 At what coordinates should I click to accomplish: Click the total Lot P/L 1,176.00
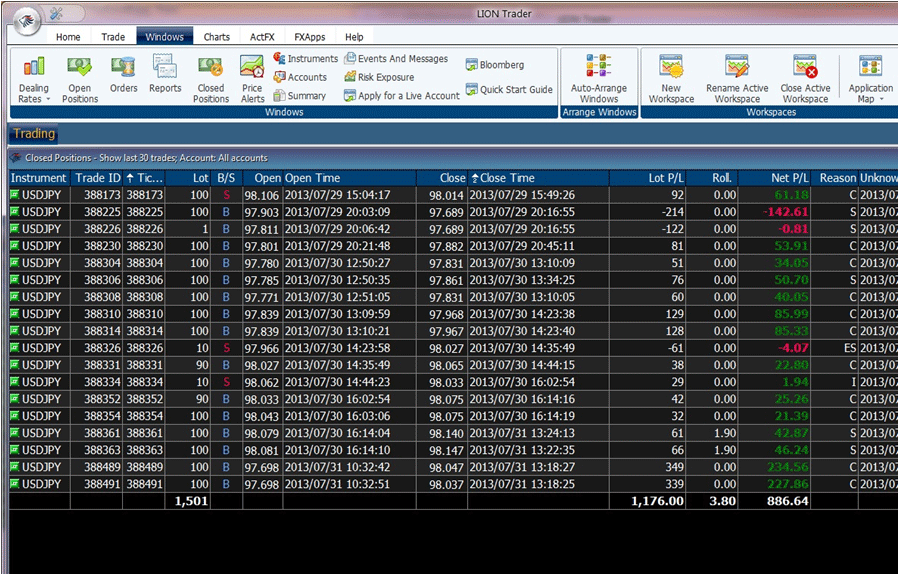pos(647,501)
